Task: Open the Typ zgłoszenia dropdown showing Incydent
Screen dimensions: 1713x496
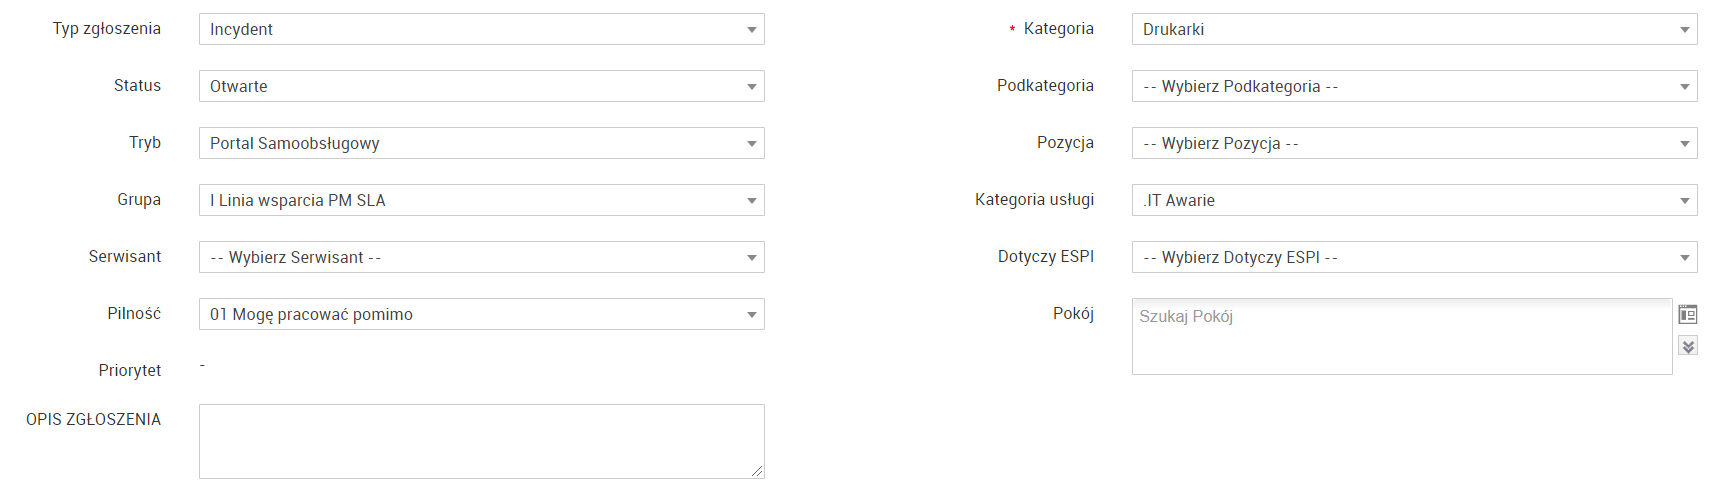Action: coord(481,29)
